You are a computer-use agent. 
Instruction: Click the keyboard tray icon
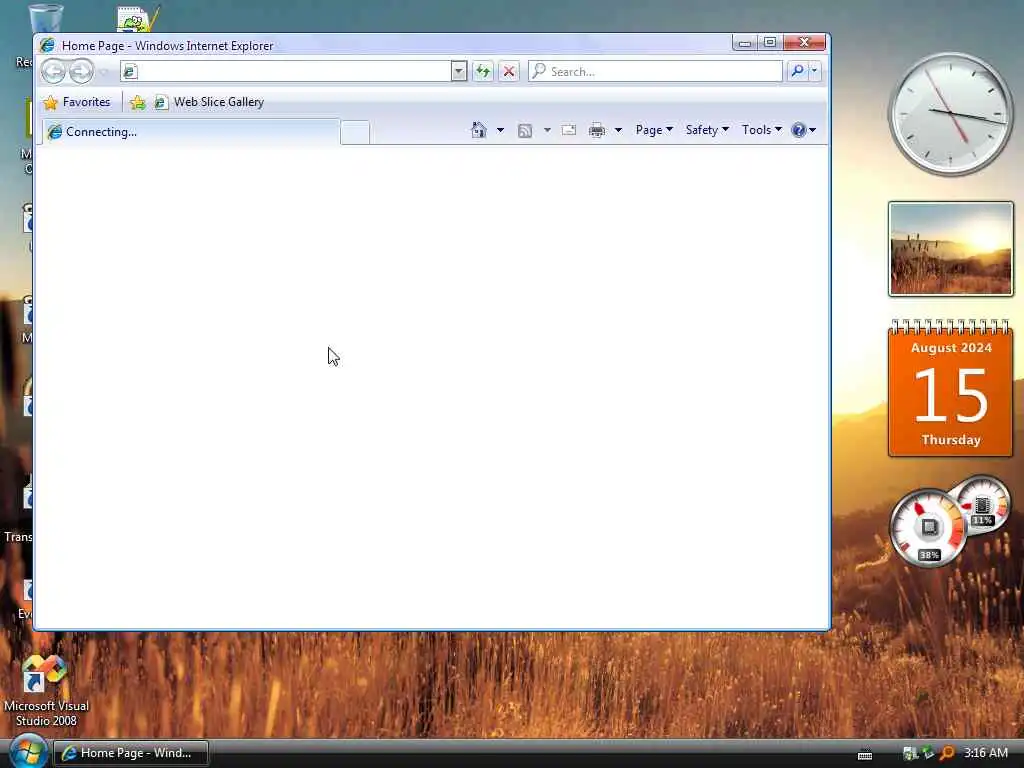[x=865, y=756]
